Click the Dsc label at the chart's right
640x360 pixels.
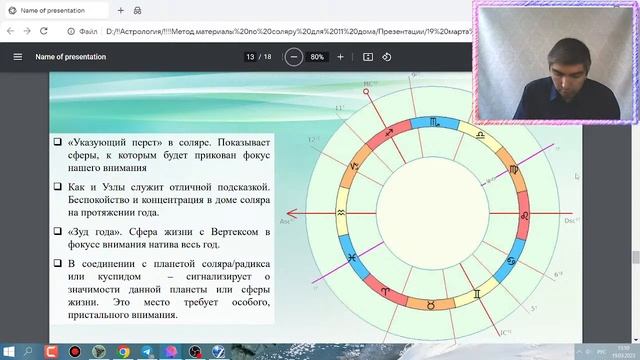tap(571, 221)
